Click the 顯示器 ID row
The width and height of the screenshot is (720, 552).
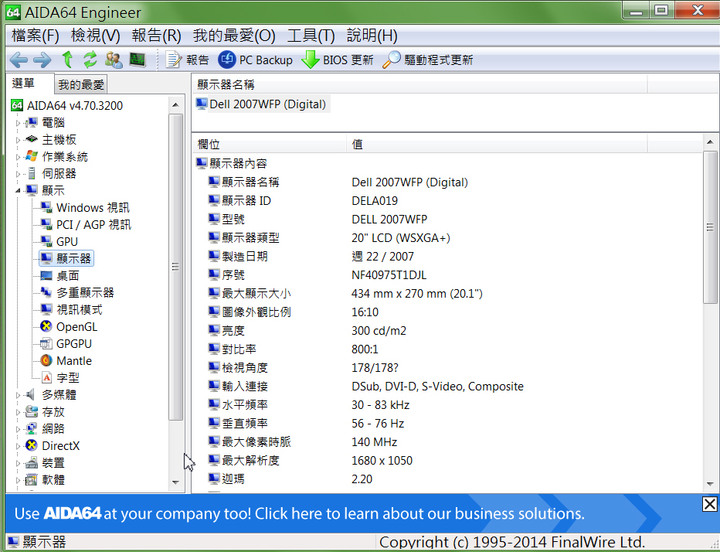pyautogui.click(x=447, y=201)
